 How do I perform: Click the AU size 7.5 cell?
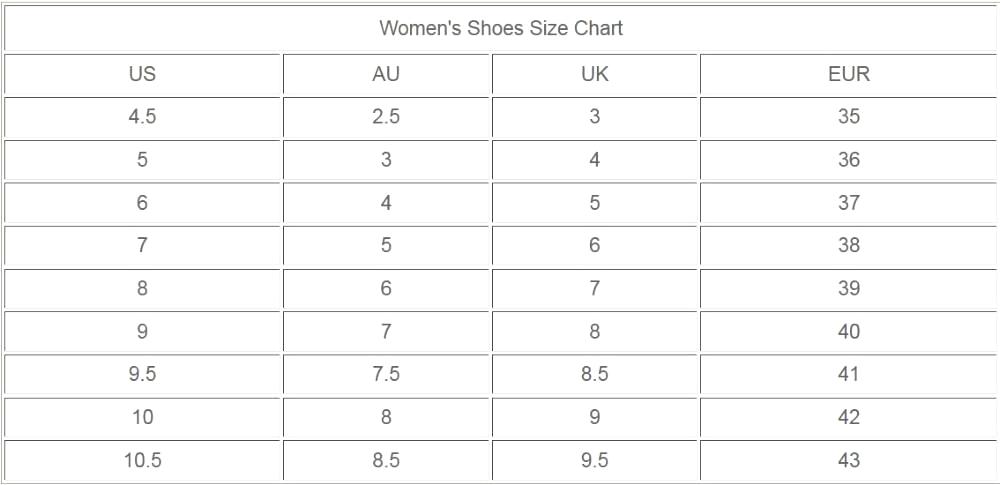point(386,375)
